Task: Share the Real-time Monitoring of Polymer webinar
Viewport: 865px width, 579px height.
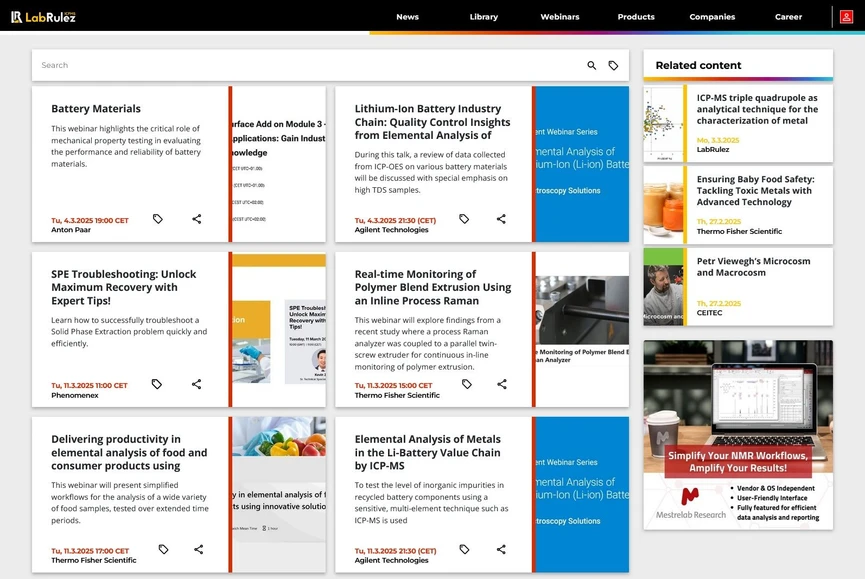Action: (x=502, y=384)
